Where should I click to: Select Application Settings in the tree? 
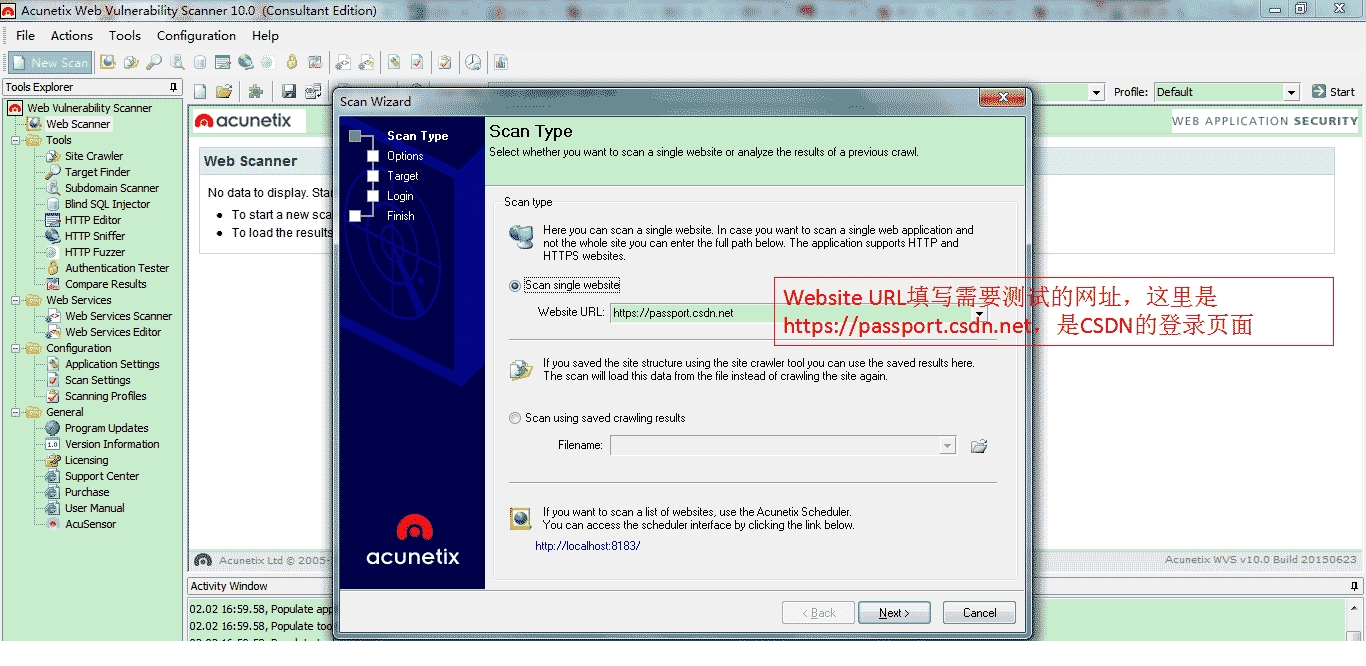click(112, 364)
